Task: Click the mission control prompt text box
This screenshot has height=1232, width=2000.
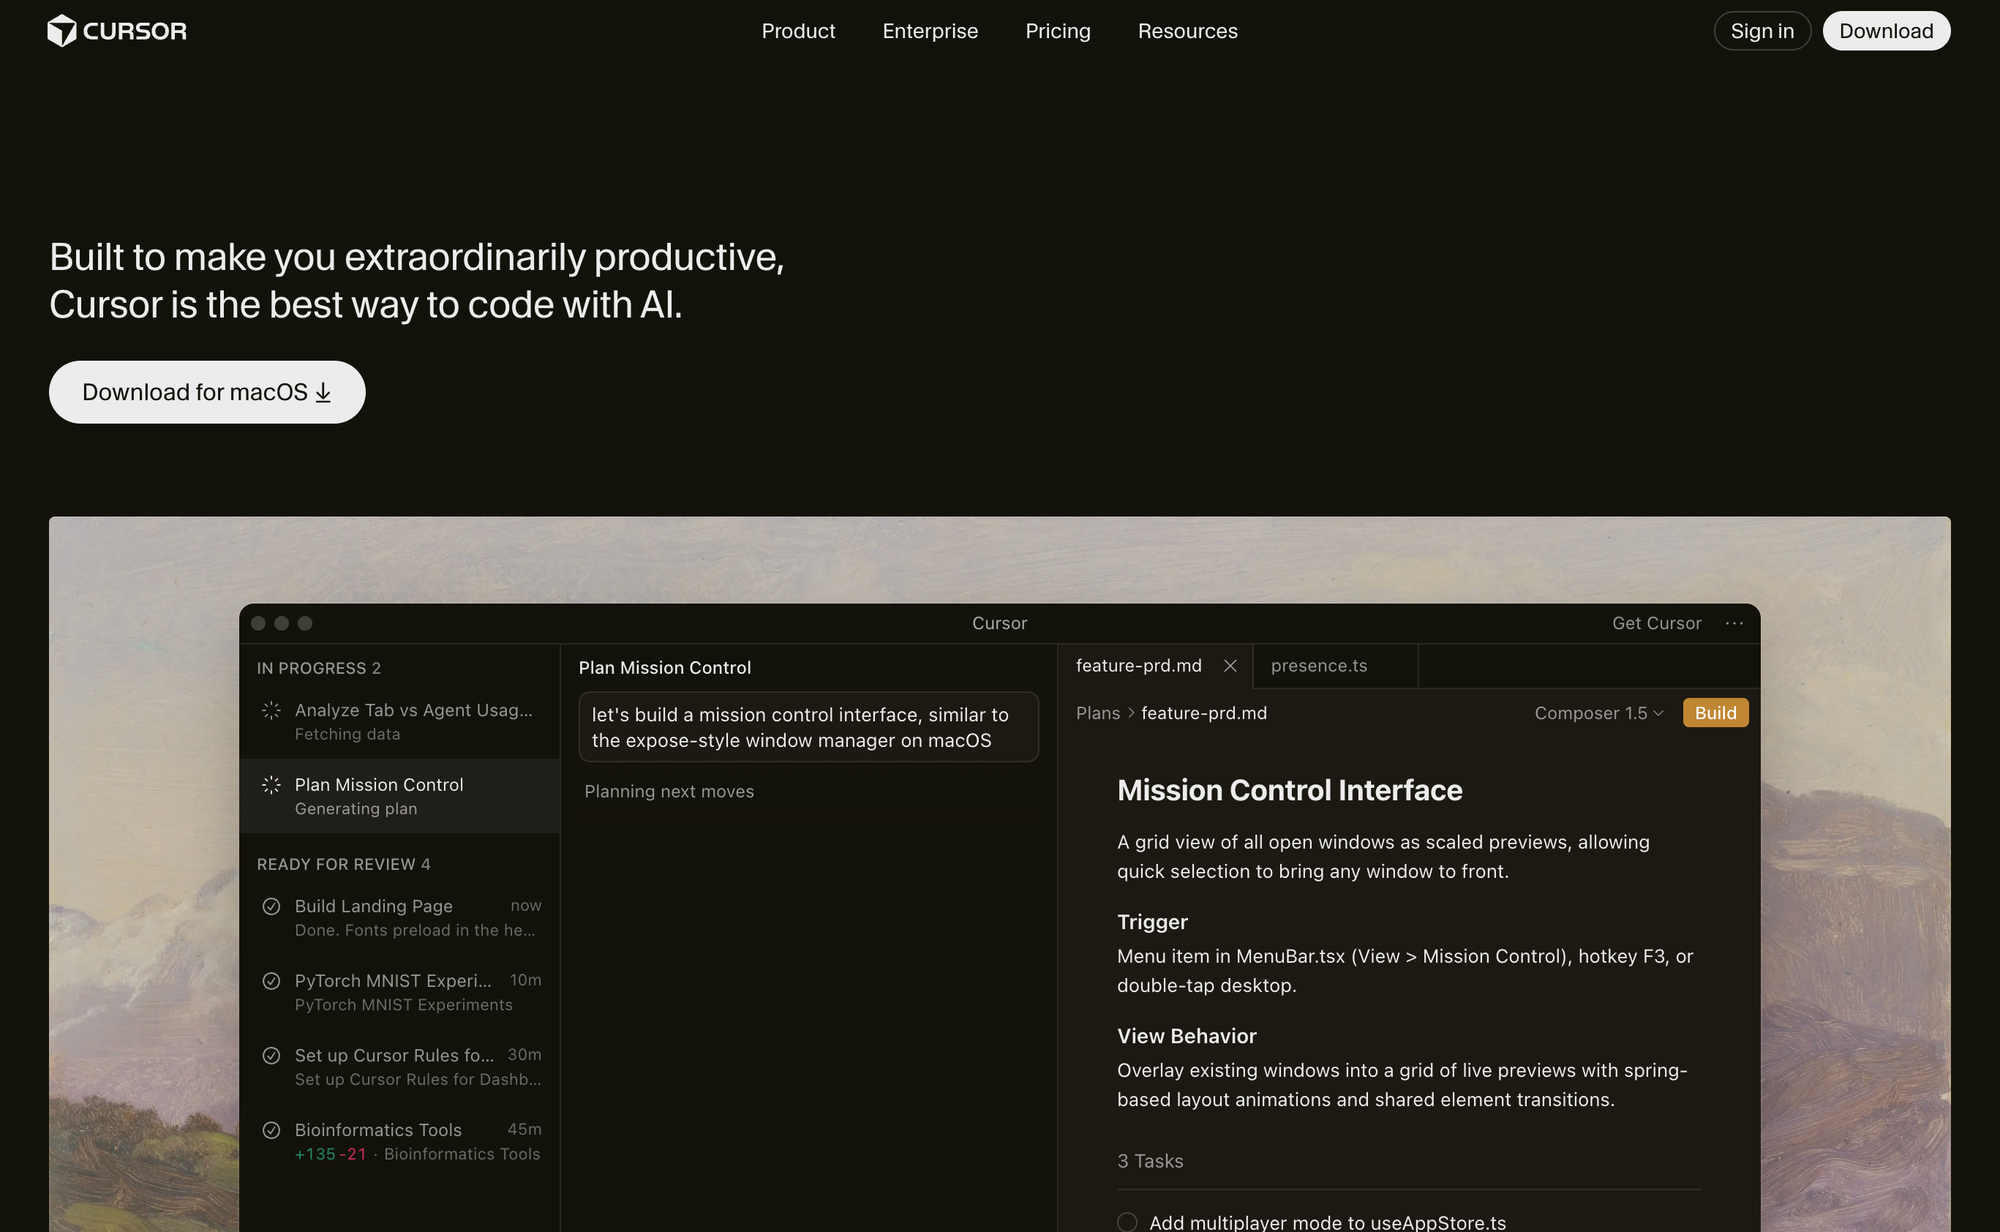Action: [x=808, y=727]
